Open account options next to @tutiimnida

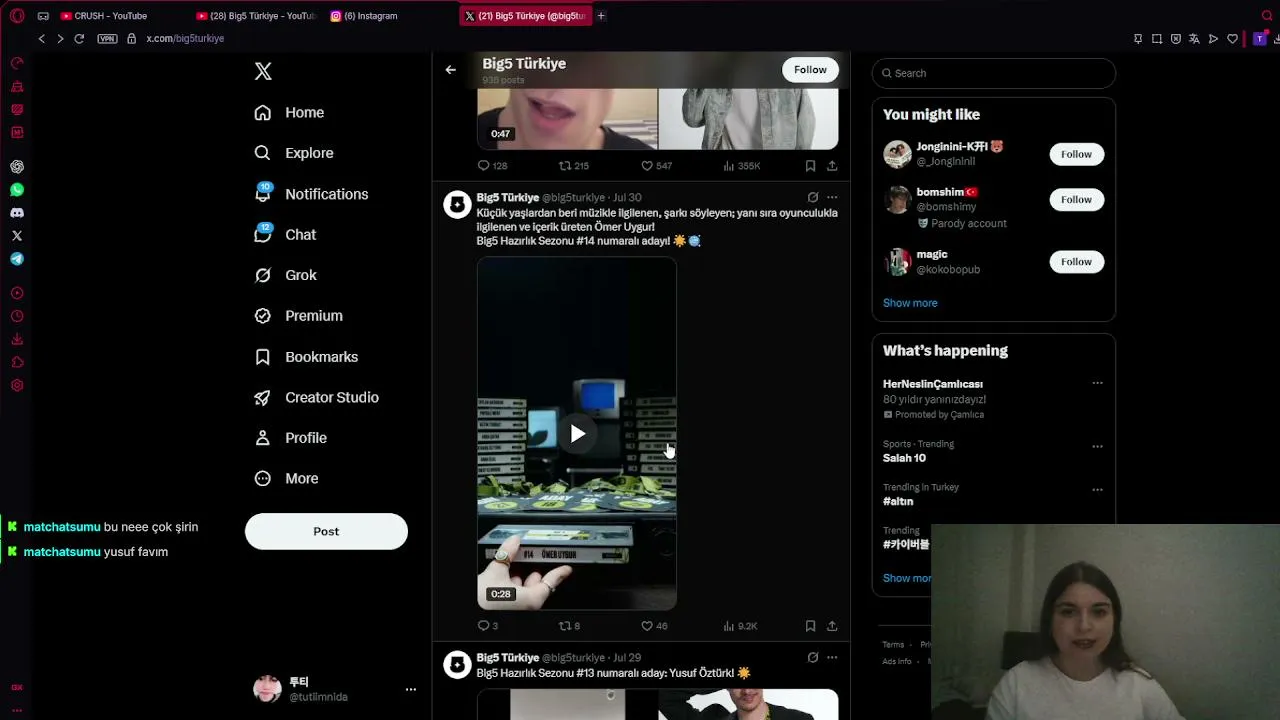[410, 689]
